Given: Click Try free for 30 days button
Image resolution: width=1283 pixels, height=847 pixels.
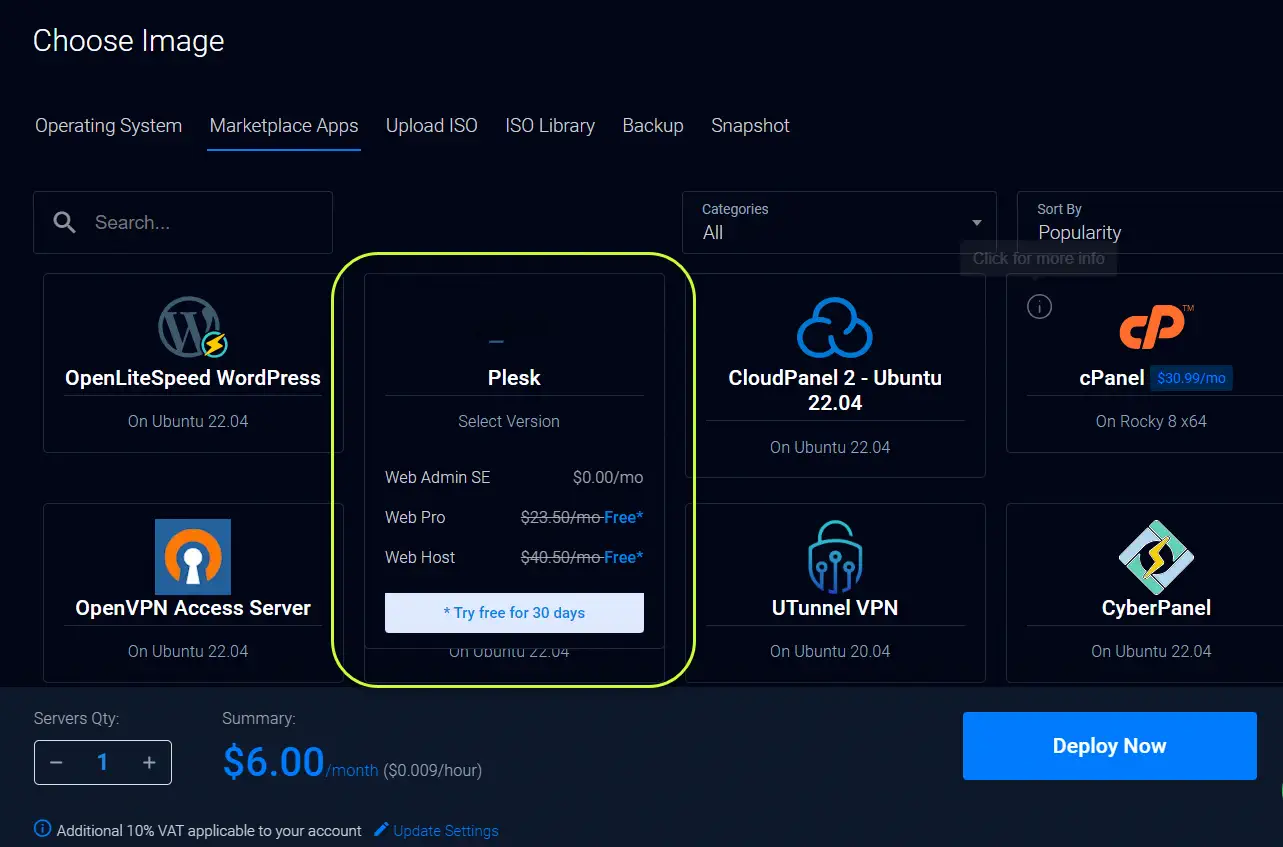Looking at the screenshot, I should tap(514, 613).
